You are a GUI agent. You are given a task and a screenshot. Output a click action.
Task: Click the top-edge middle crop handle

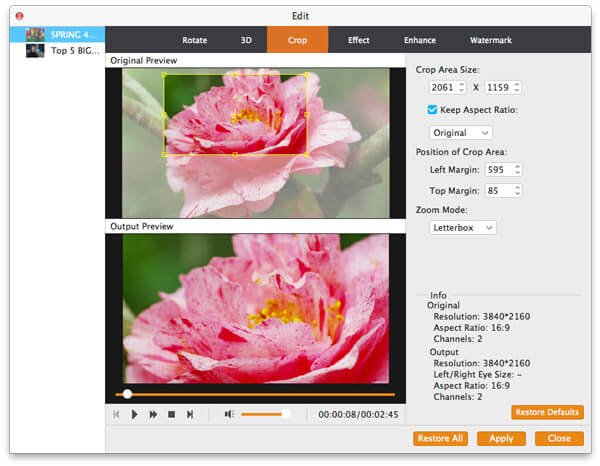[x=235, y=74]
